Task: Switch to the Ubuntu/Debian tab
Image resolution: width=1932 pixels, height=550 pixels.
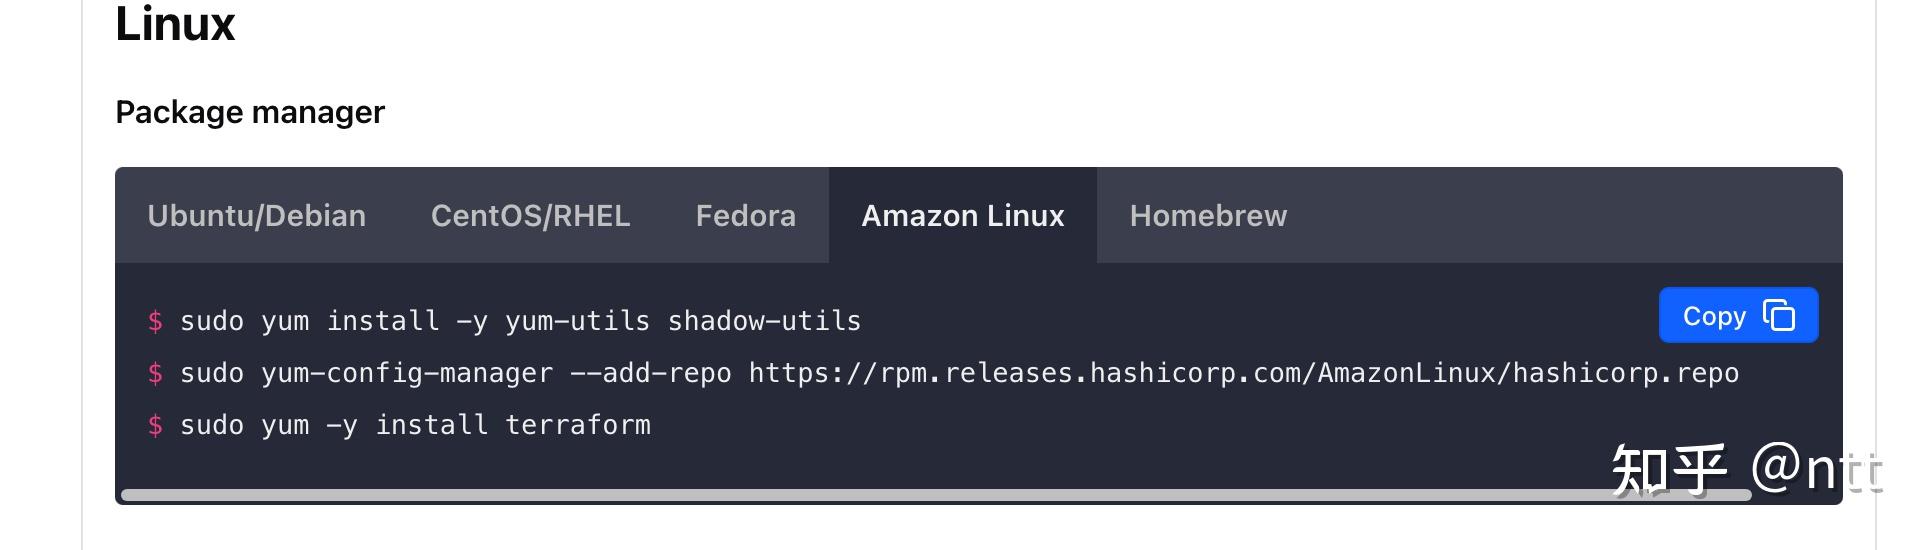Action: (x=256, y=216)
